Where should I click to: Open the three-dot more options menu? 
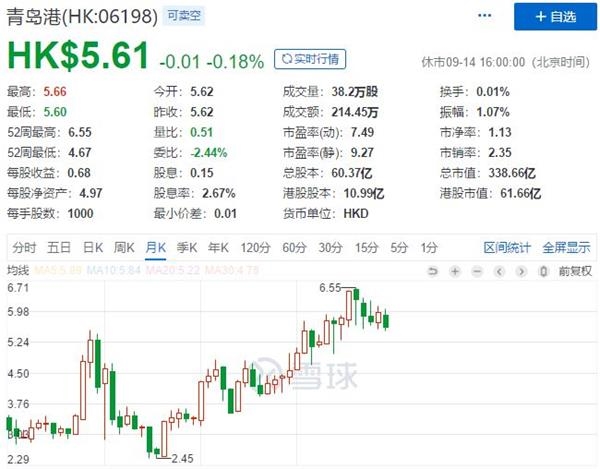coord(484,17)
